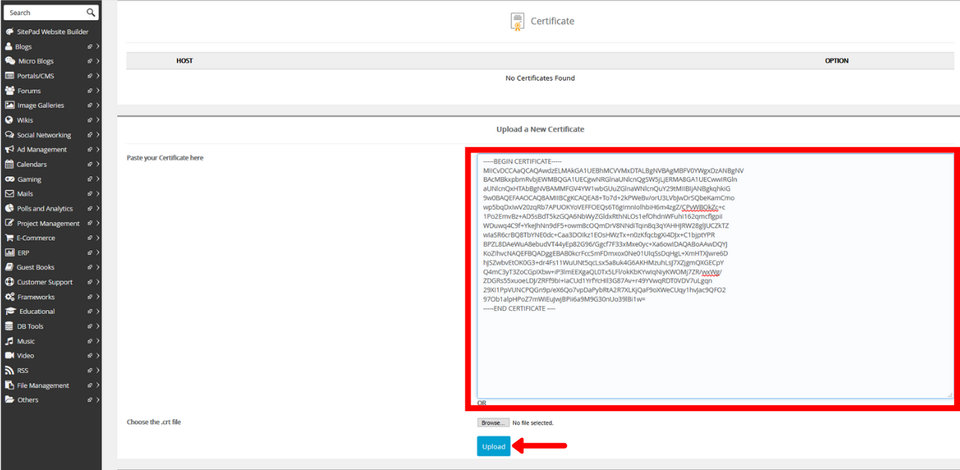Select Project Management in the sidebar
This screenshot has width=960, height=470.
48,223
